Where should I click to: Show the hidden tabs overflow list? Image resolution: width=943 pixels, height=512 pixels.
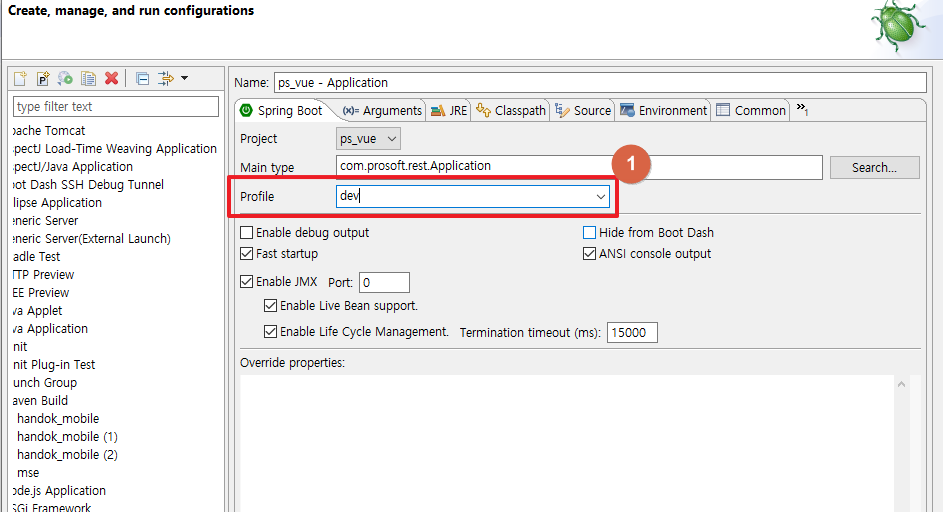click(x=802, y=109)
